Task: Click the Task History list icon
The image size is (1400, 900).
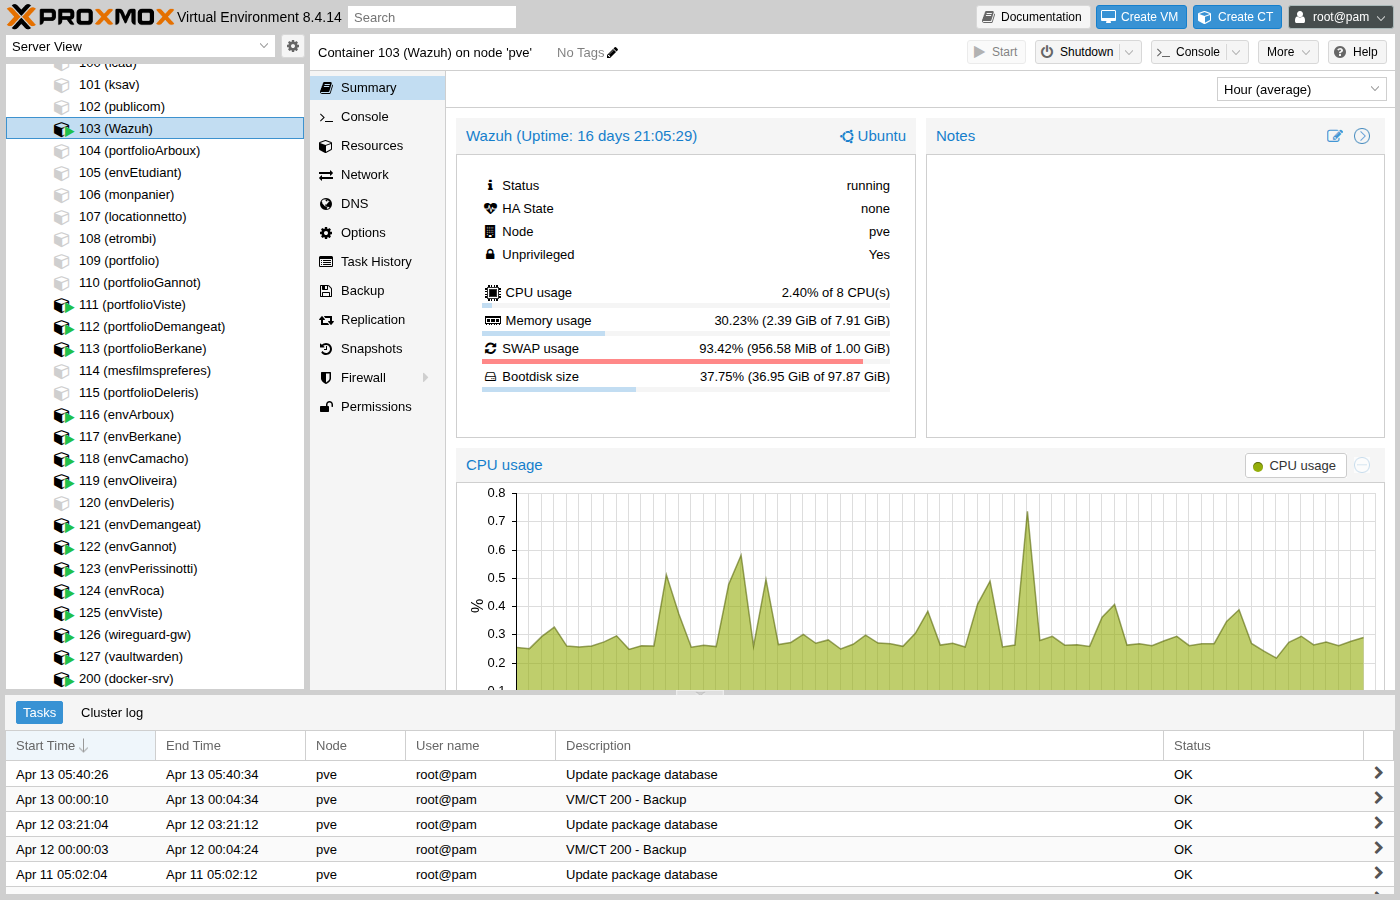Action: point(326,262)
